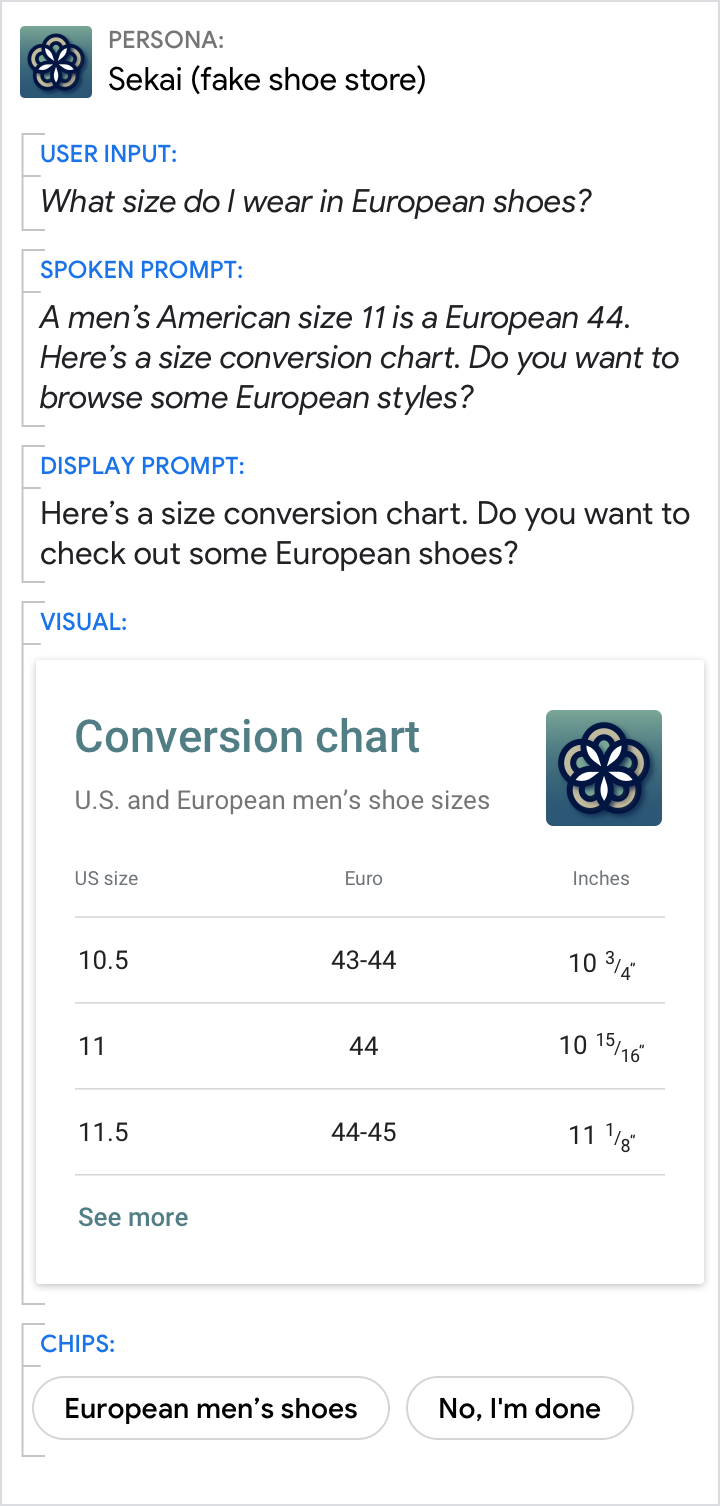Screen dimensions: 720x1506
Task: Click the Sekai logo in conversion card
Action: 603,768
